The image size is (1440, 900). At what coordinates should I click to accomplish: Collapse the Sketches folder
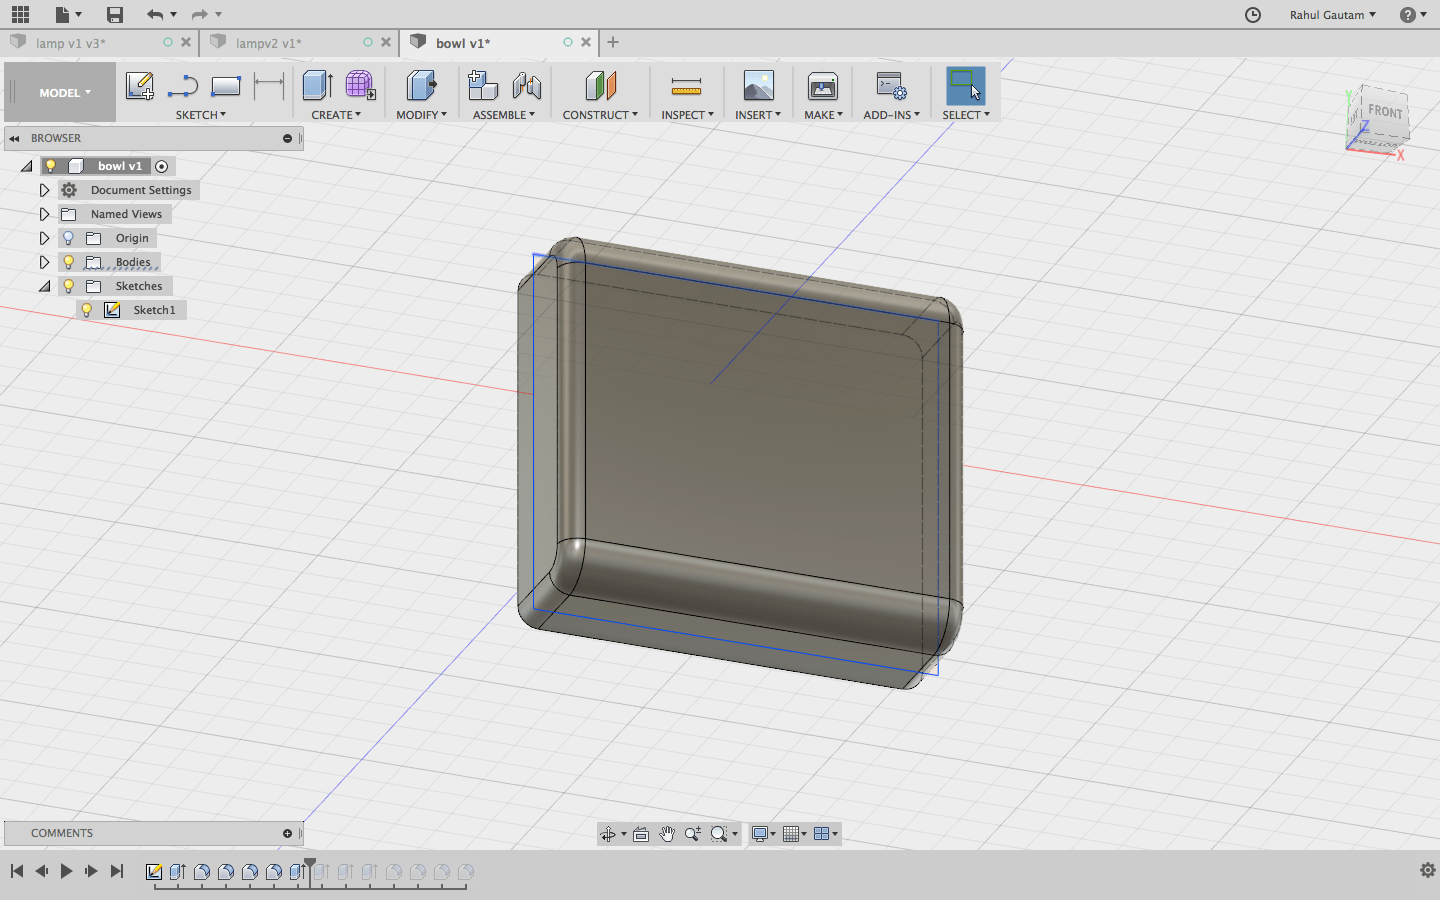click(x=44, y=286)
